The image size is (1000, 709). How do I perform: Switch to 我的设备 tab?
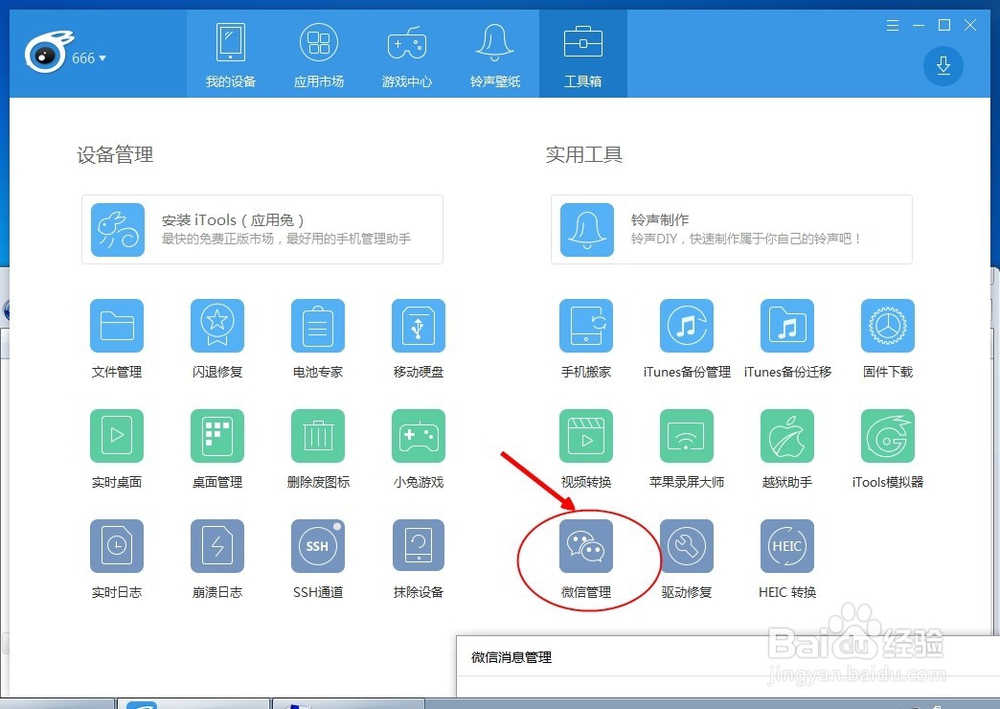click(x=230, y=54)
